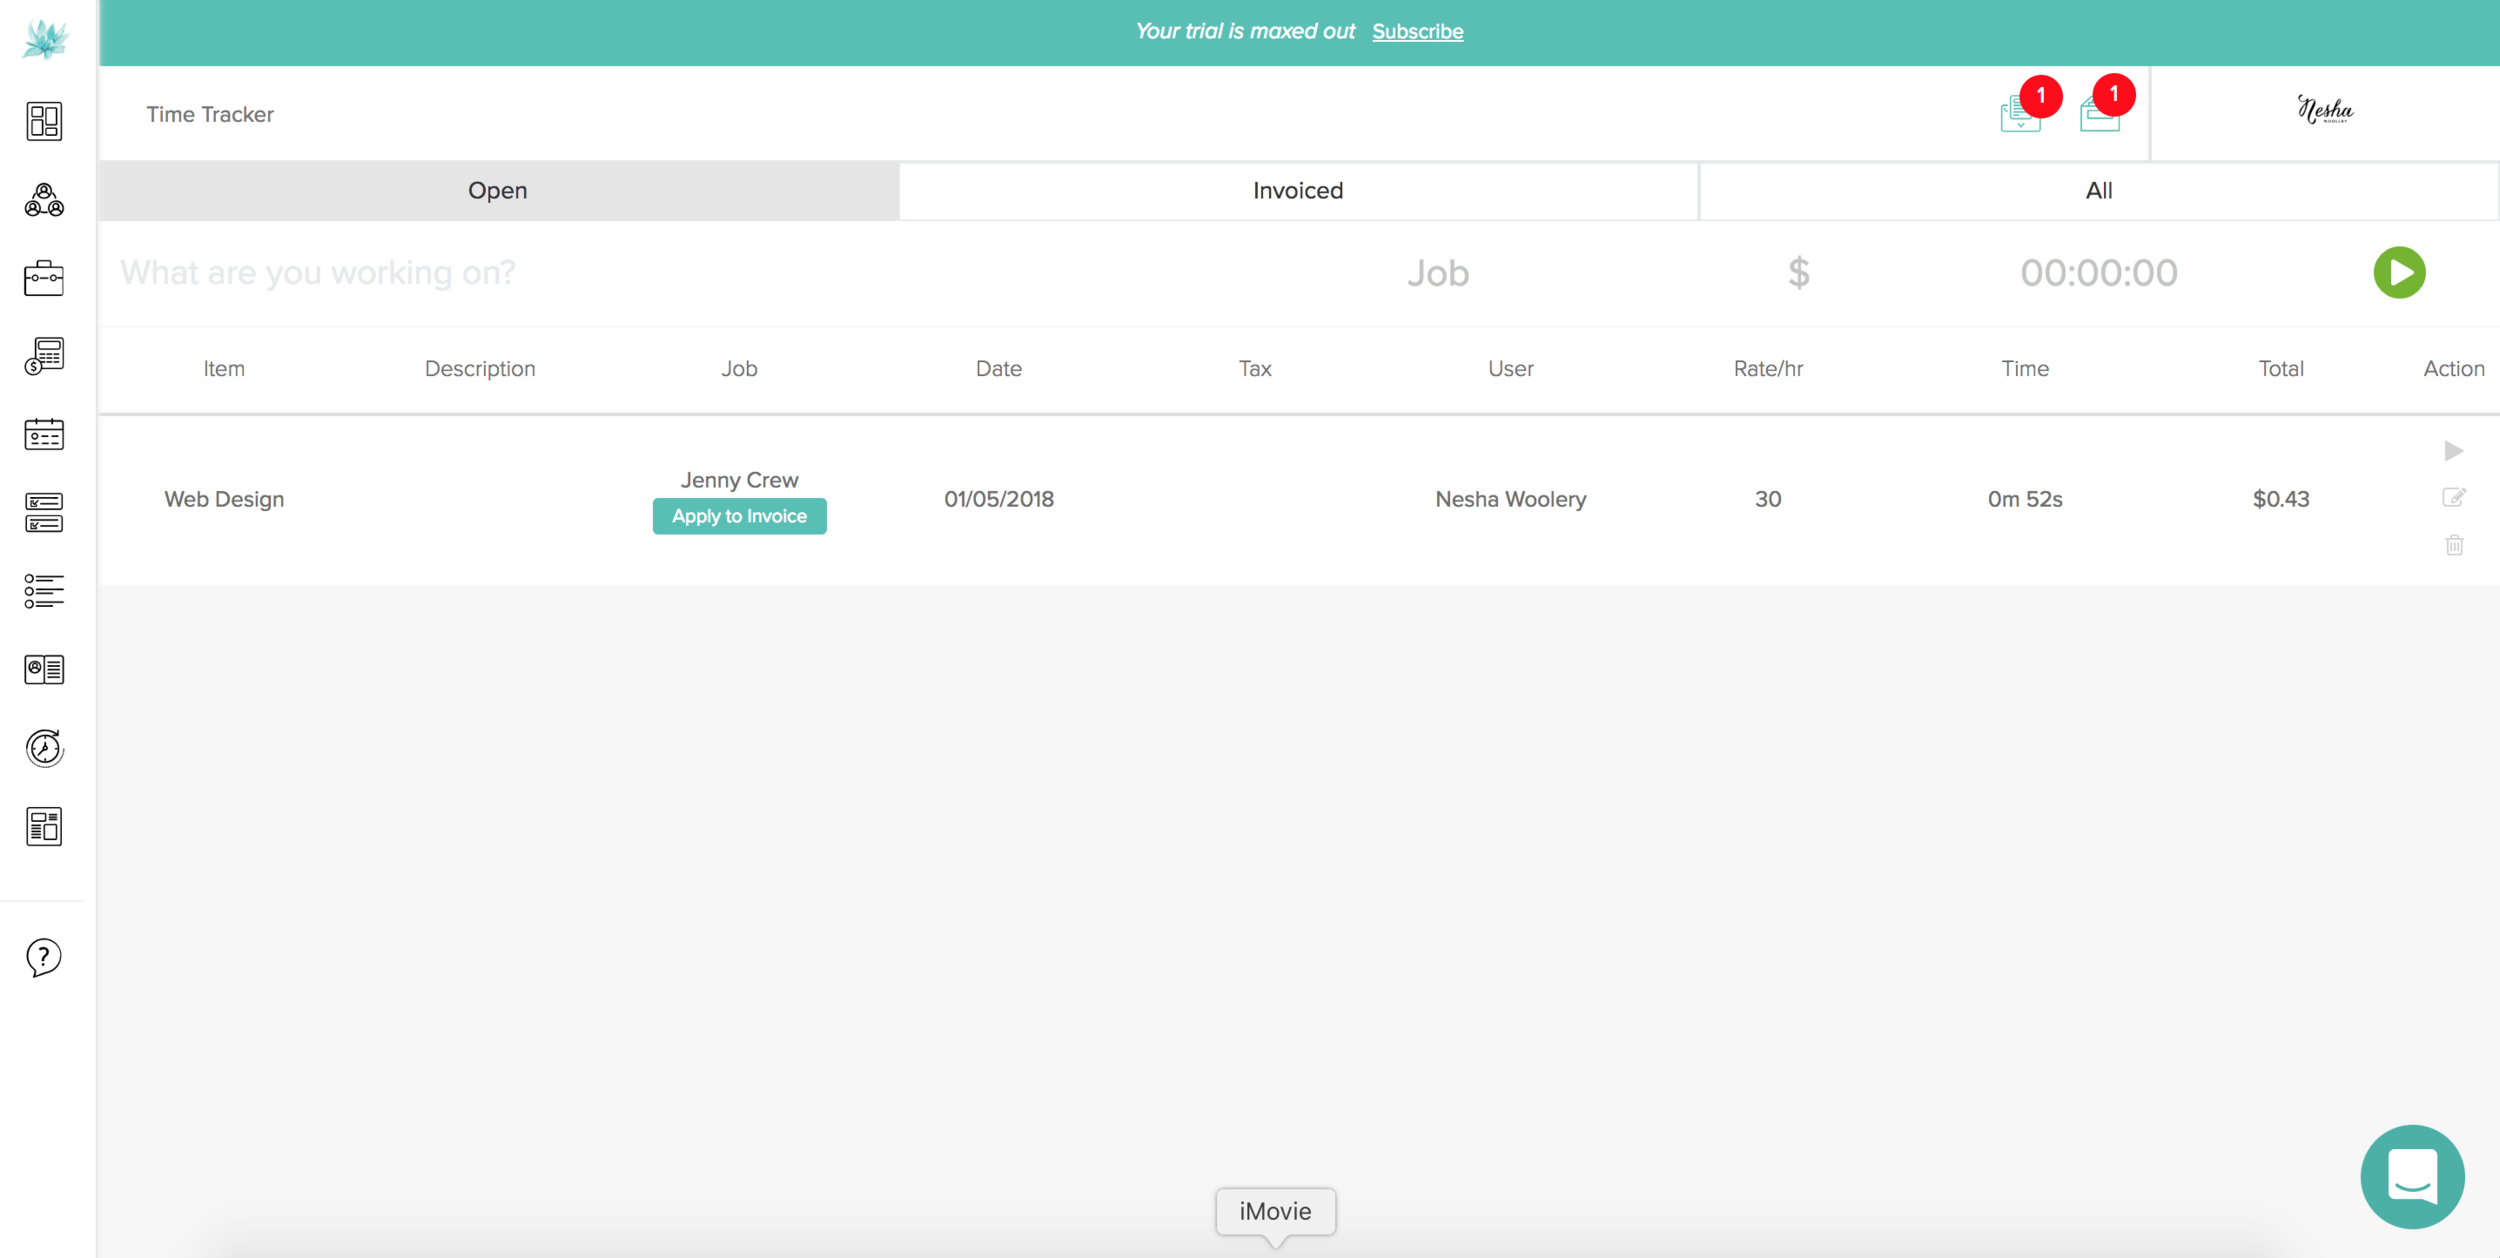Viewport: 2500px width, 1258px height.
Task: Open the invoices dollar icon in sidebar
Action: point(44,356)
